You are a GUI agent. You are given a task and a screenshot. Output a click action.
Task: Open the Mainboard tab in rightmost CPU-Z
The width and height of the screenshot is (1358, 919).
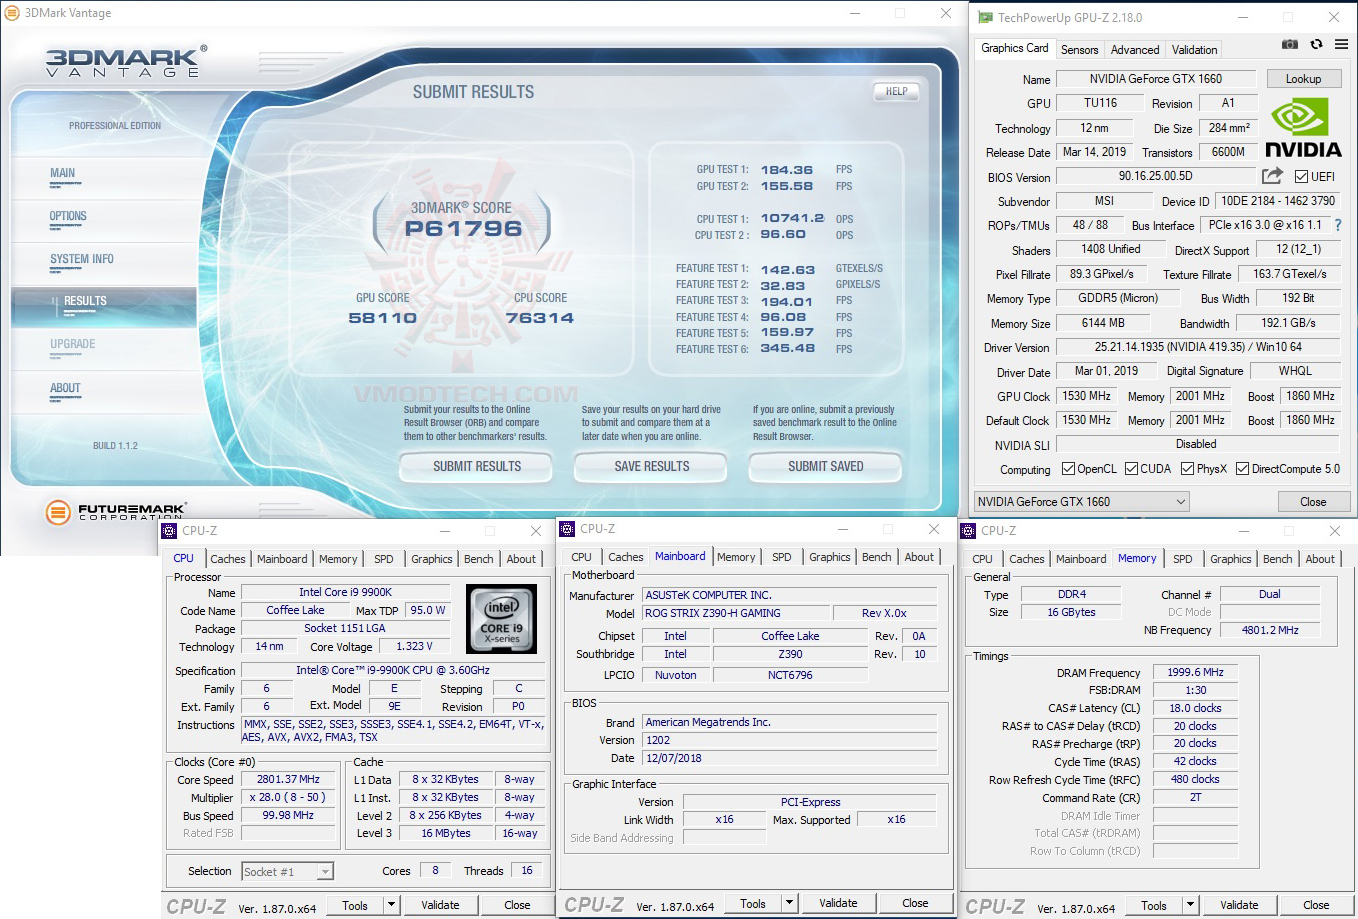(x=1080, y=559)
